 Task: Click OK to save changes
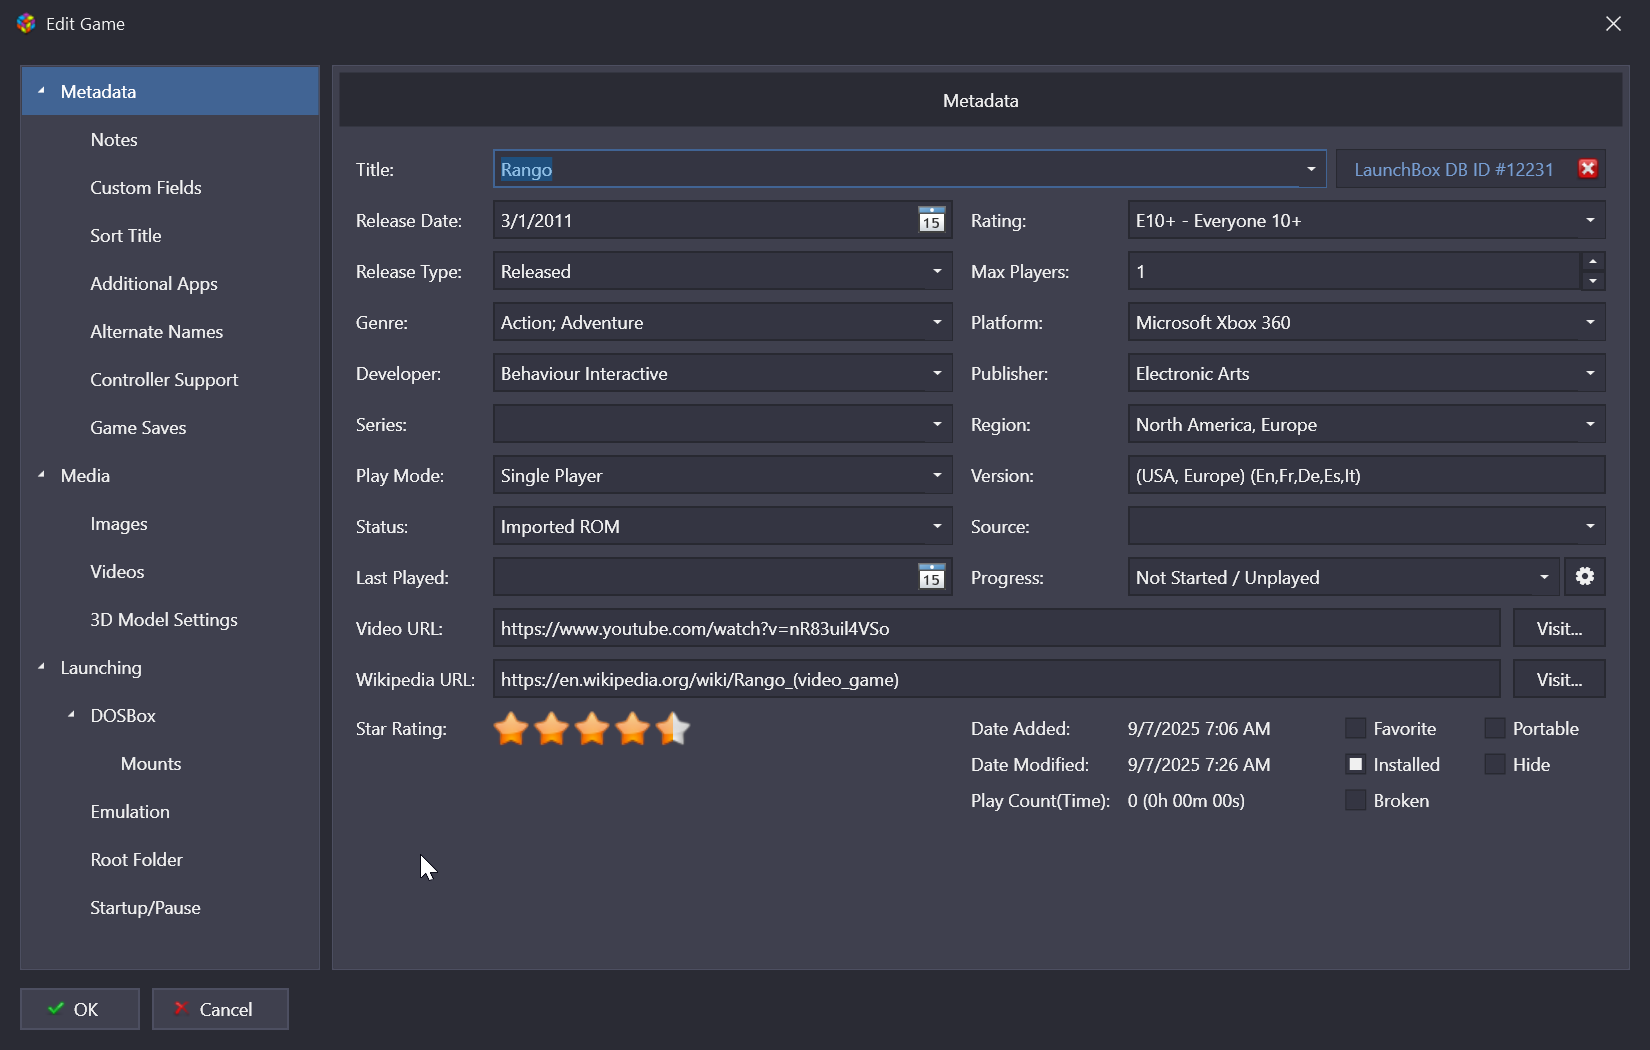click(x=80, y=1009)
